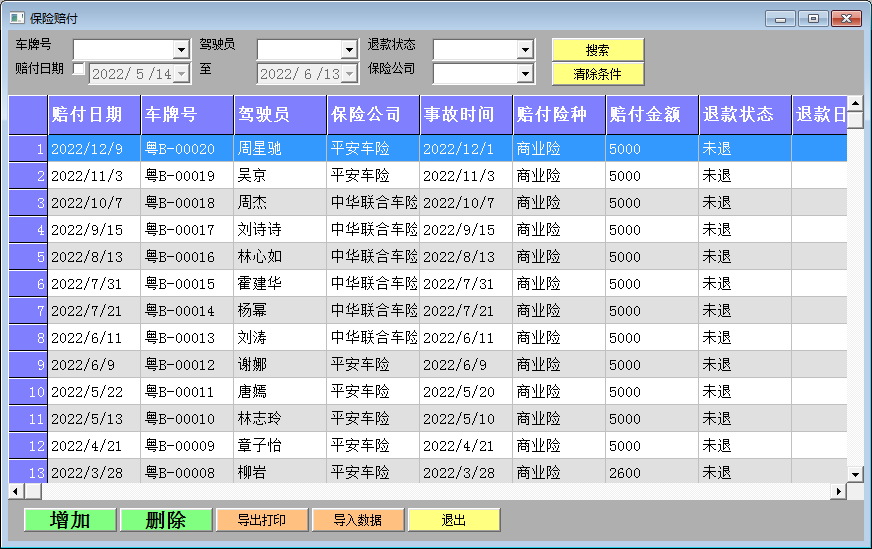The width and height of the screenshot is (872, 549).
Task: Click the 驾驶员 column header
Action: pyautogui.click(x=280, y=115)
